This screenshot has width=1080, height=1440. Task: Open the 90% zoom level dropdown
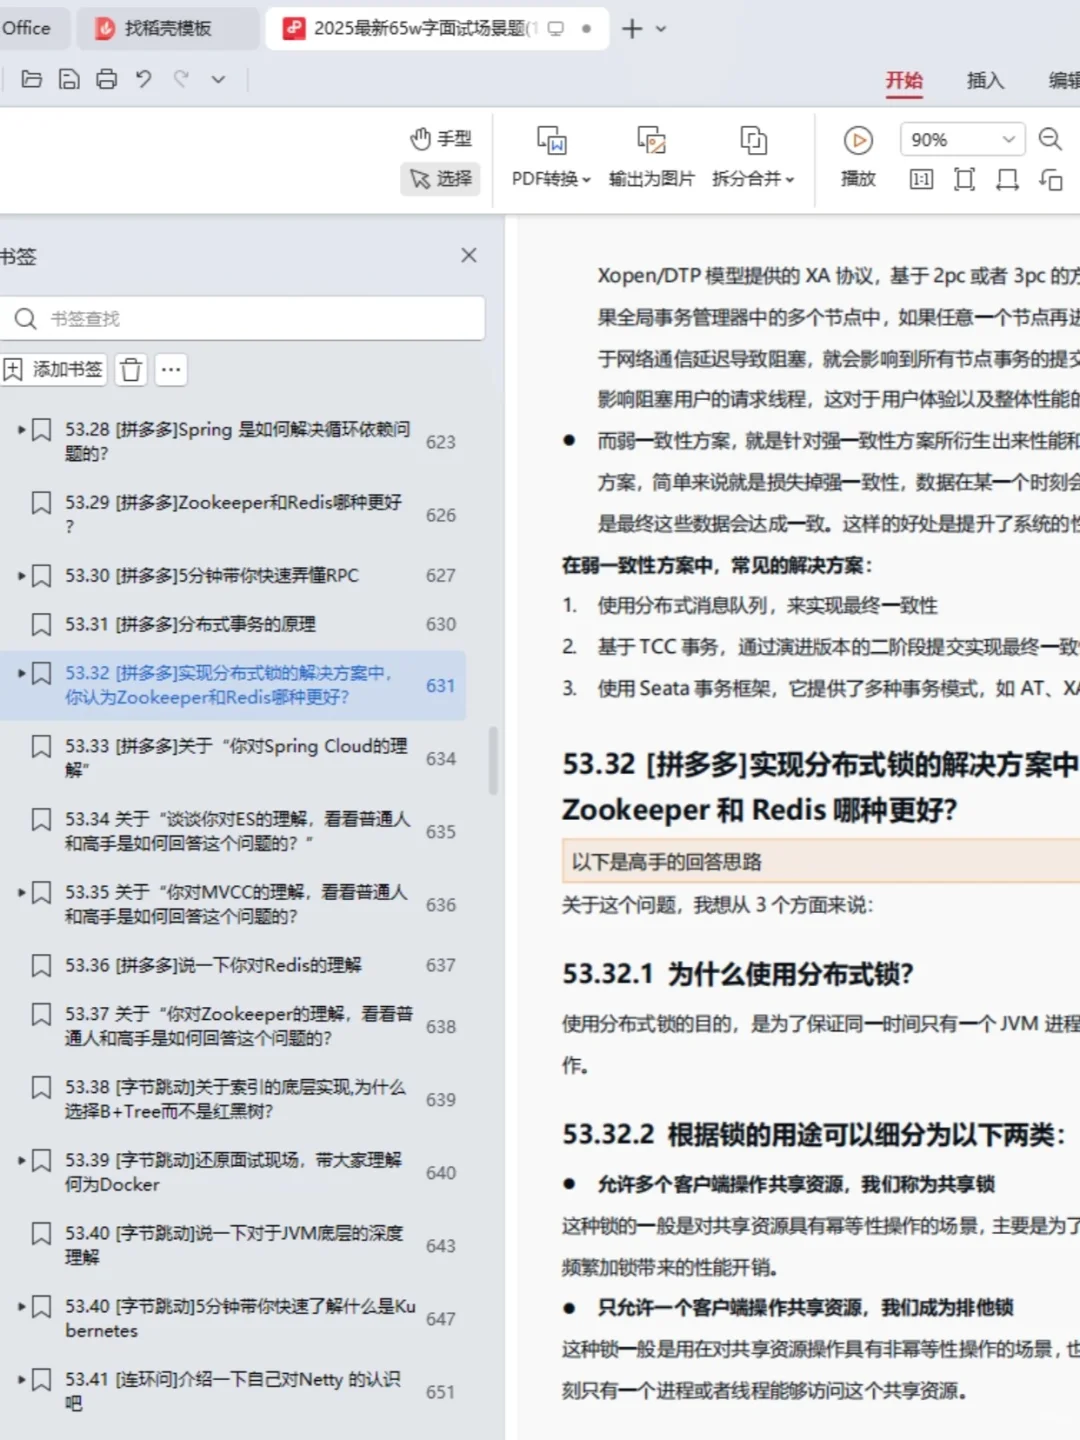click(961, 139)
